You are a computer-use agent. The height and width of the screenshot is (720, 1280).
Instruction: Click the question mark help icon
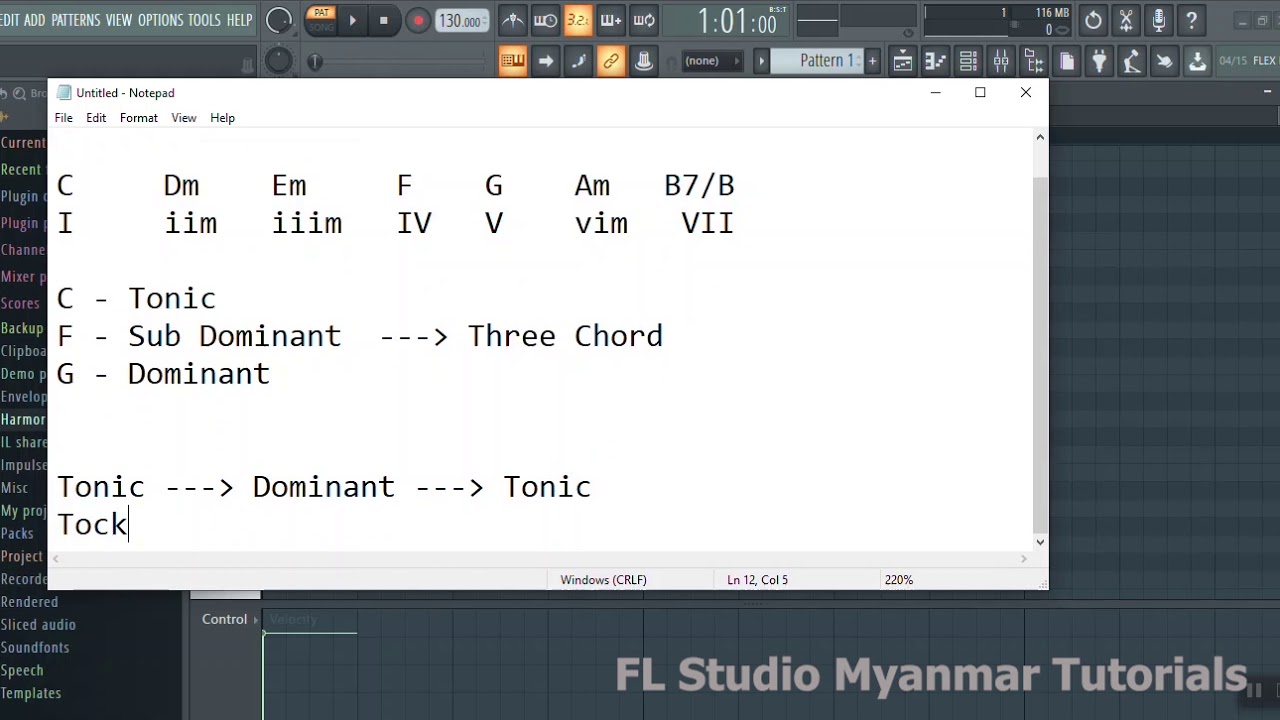point(1192,20)
